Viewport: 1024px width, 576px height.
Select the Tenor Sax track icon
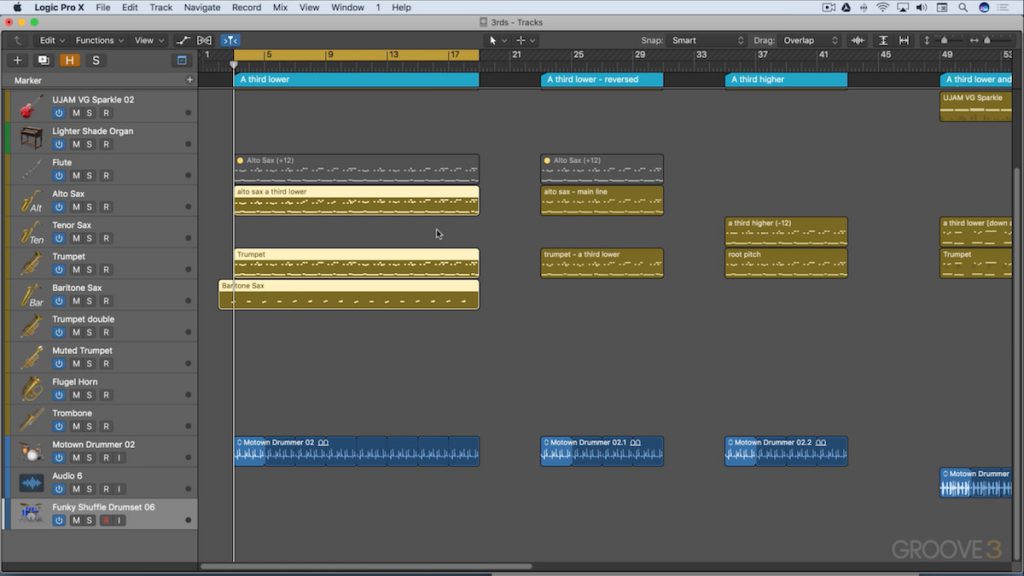(30, 232)
